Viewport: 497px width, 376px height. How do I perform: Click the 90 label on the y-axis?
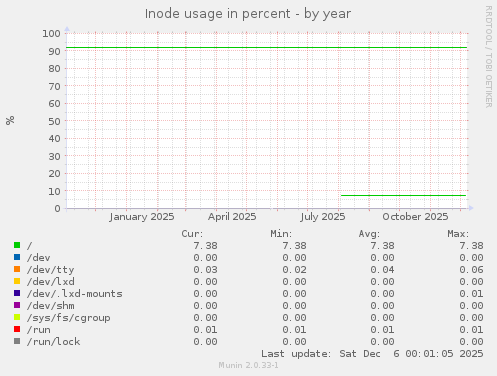[x=54, y=51]
